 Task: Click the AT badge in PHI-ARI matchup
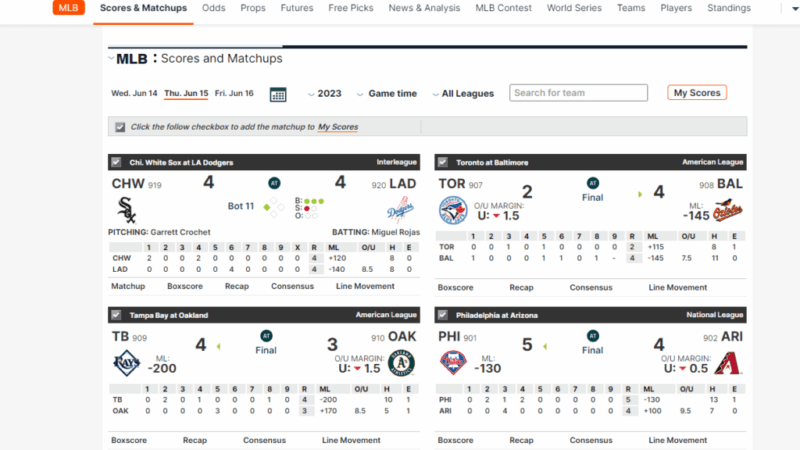(592, 336)
